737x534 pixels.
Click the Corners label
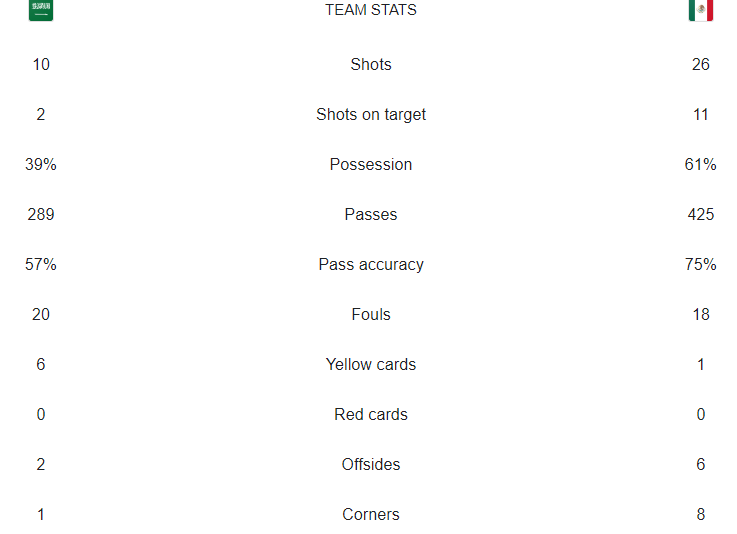click(x=371, y=514)
